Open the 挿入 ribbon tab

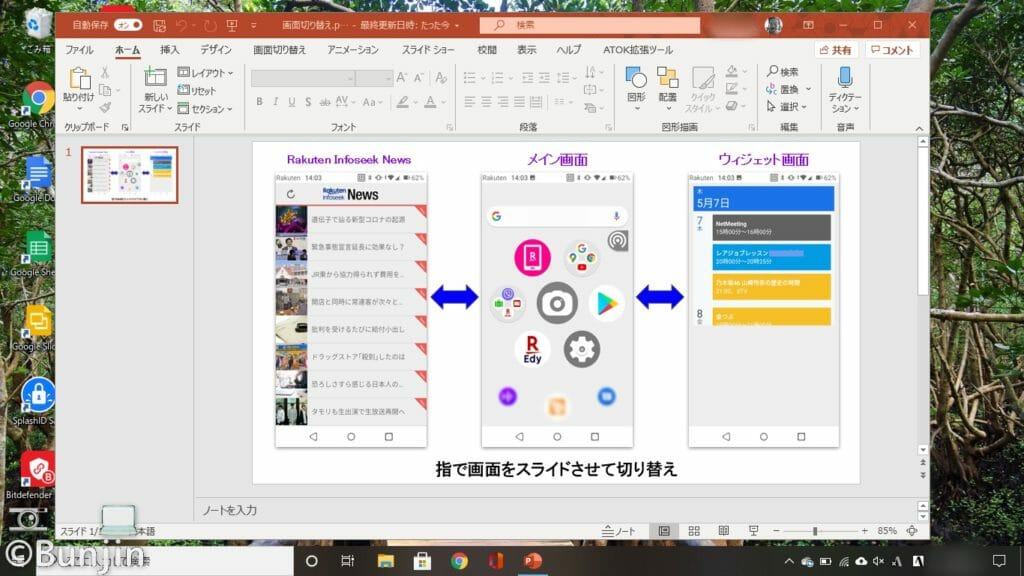pyautogui.click(x=169, y=50)
